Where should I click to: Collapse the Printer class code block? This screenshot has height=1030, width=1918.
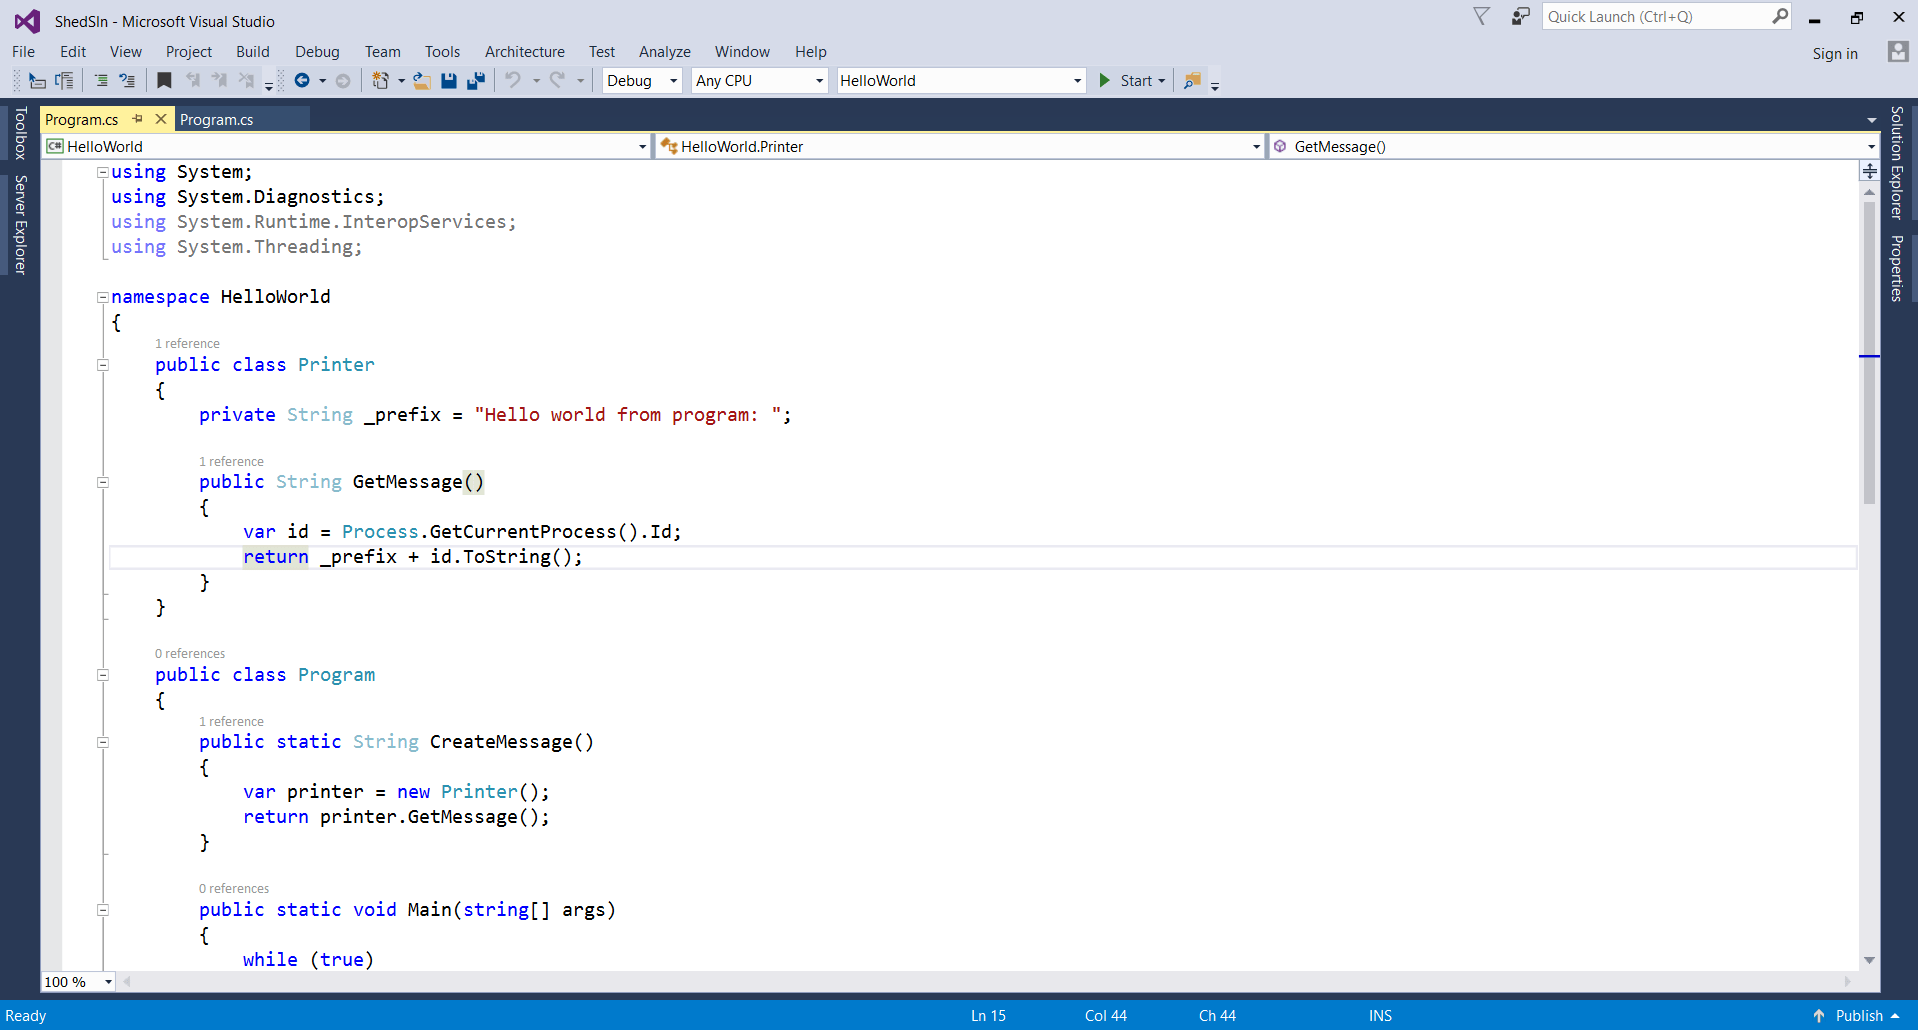coord(102,365)
